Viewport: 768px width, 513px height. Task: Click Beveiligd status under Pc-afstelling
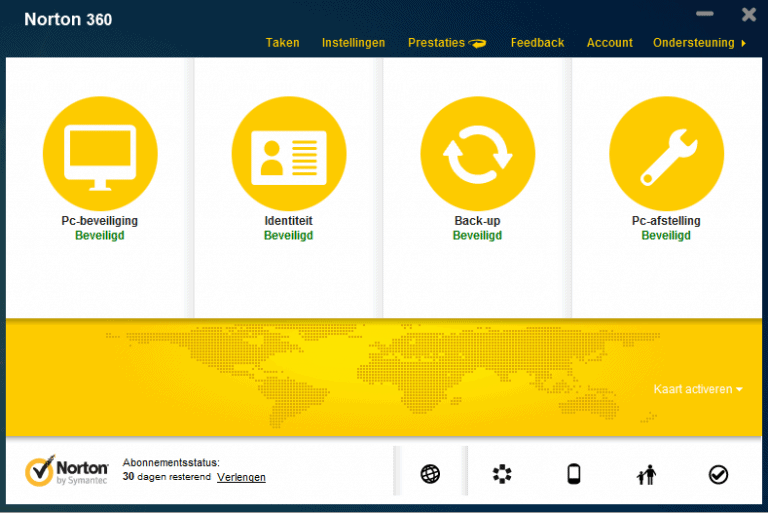tap(666, 235)
